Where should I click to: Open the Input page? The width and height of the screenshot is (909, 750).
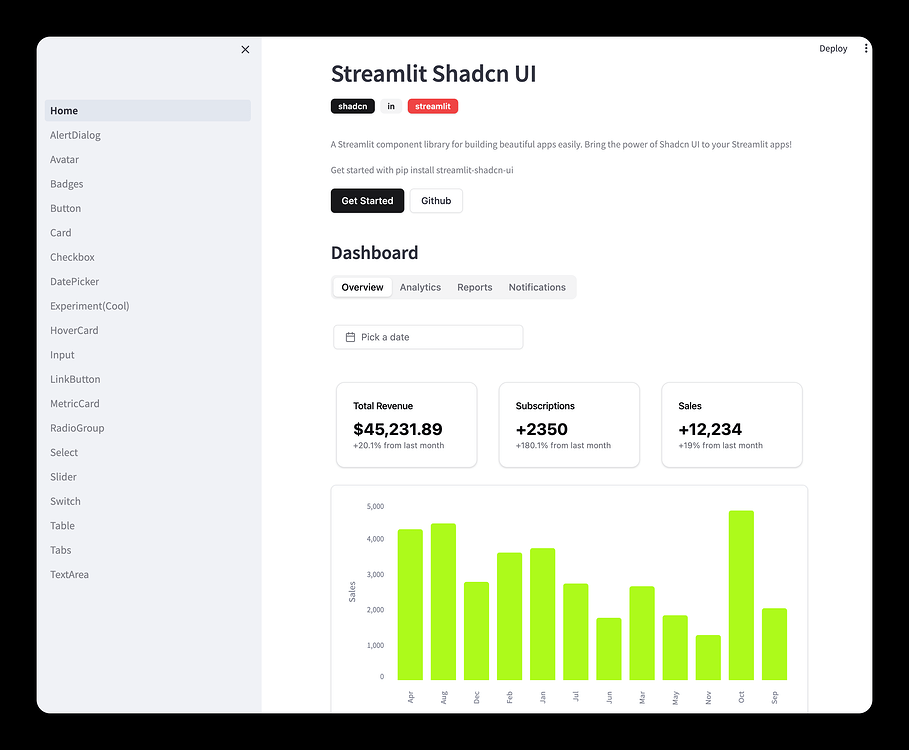click(x=148, y=355)
